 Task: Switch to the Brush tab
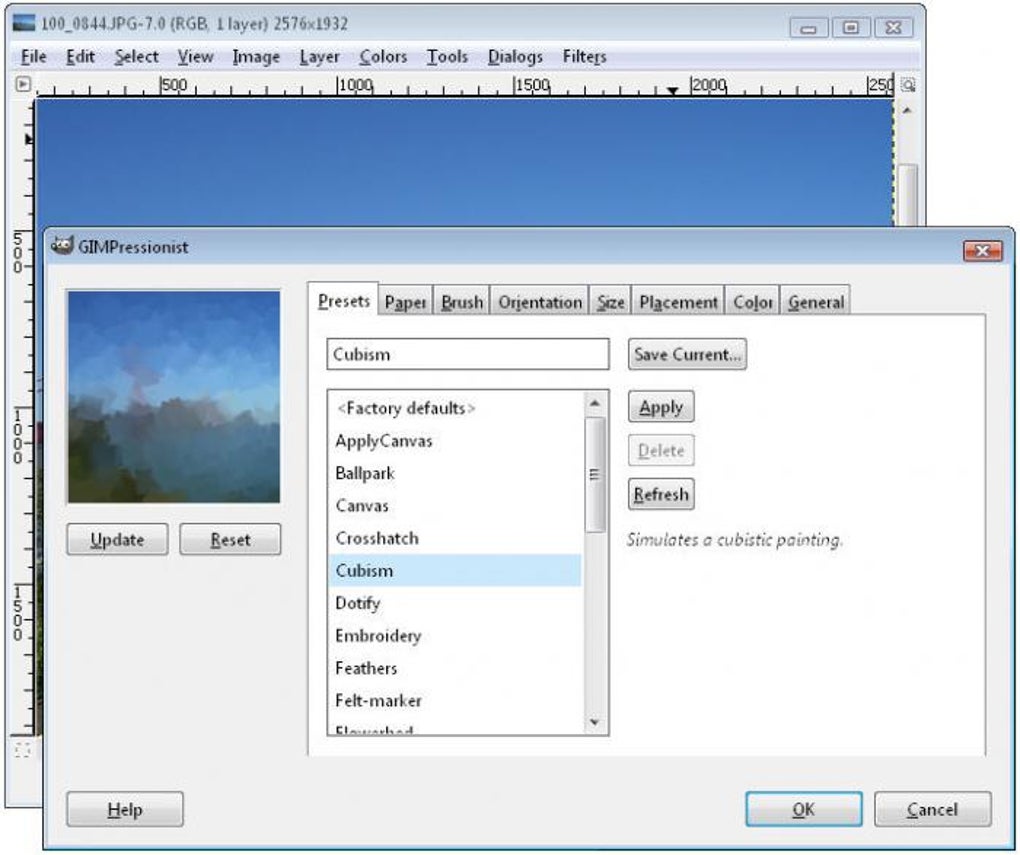(462, 302)
